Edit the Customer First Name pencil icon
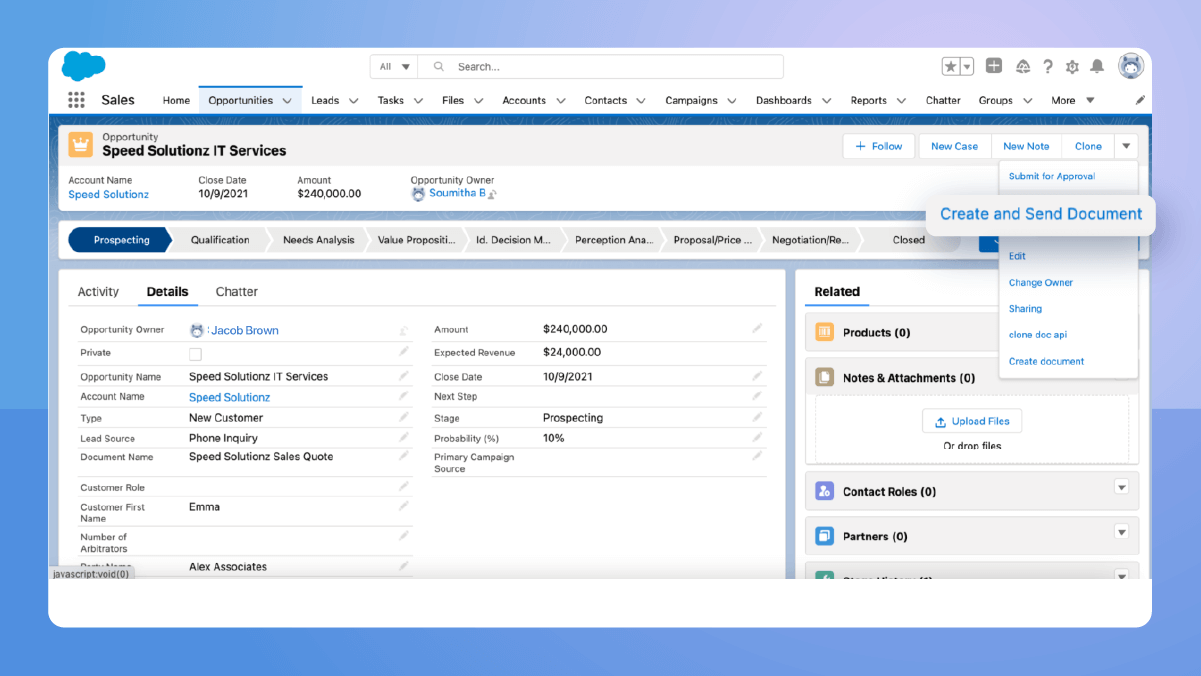The height and width of the screenshot is (676, 1201). click(x=404, y=506)
